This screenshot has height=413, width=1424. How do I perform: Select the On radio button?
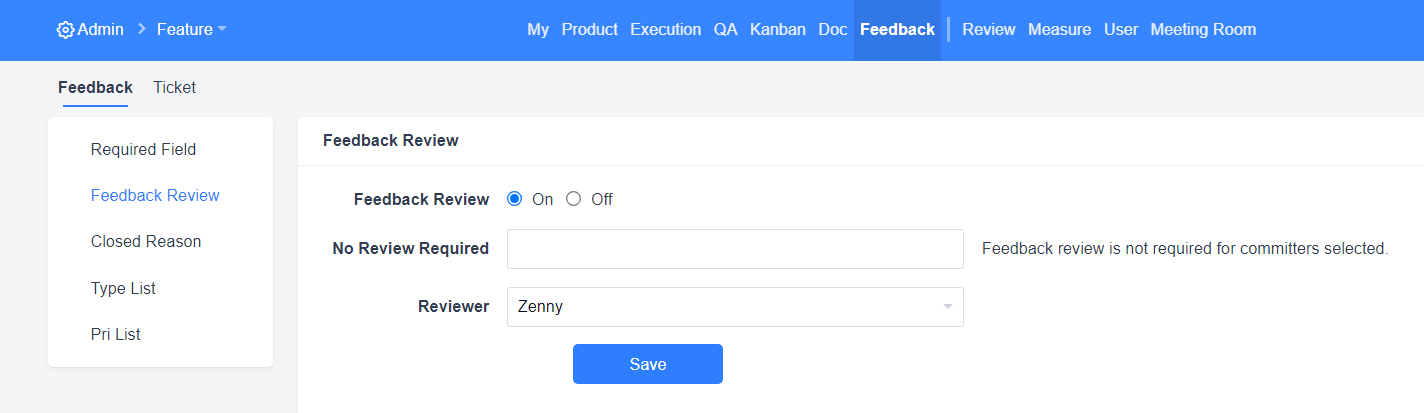515,199
